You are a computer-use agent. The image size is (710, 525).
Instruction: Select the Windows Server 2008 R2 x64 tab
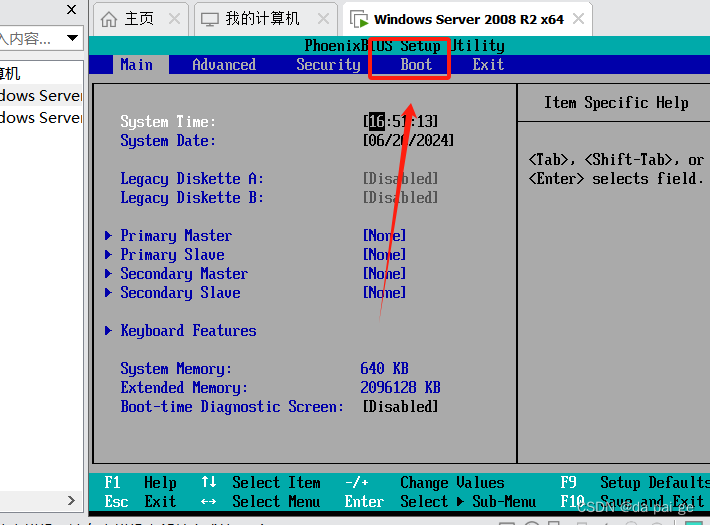pyautogui.click(x=468, y=19)
